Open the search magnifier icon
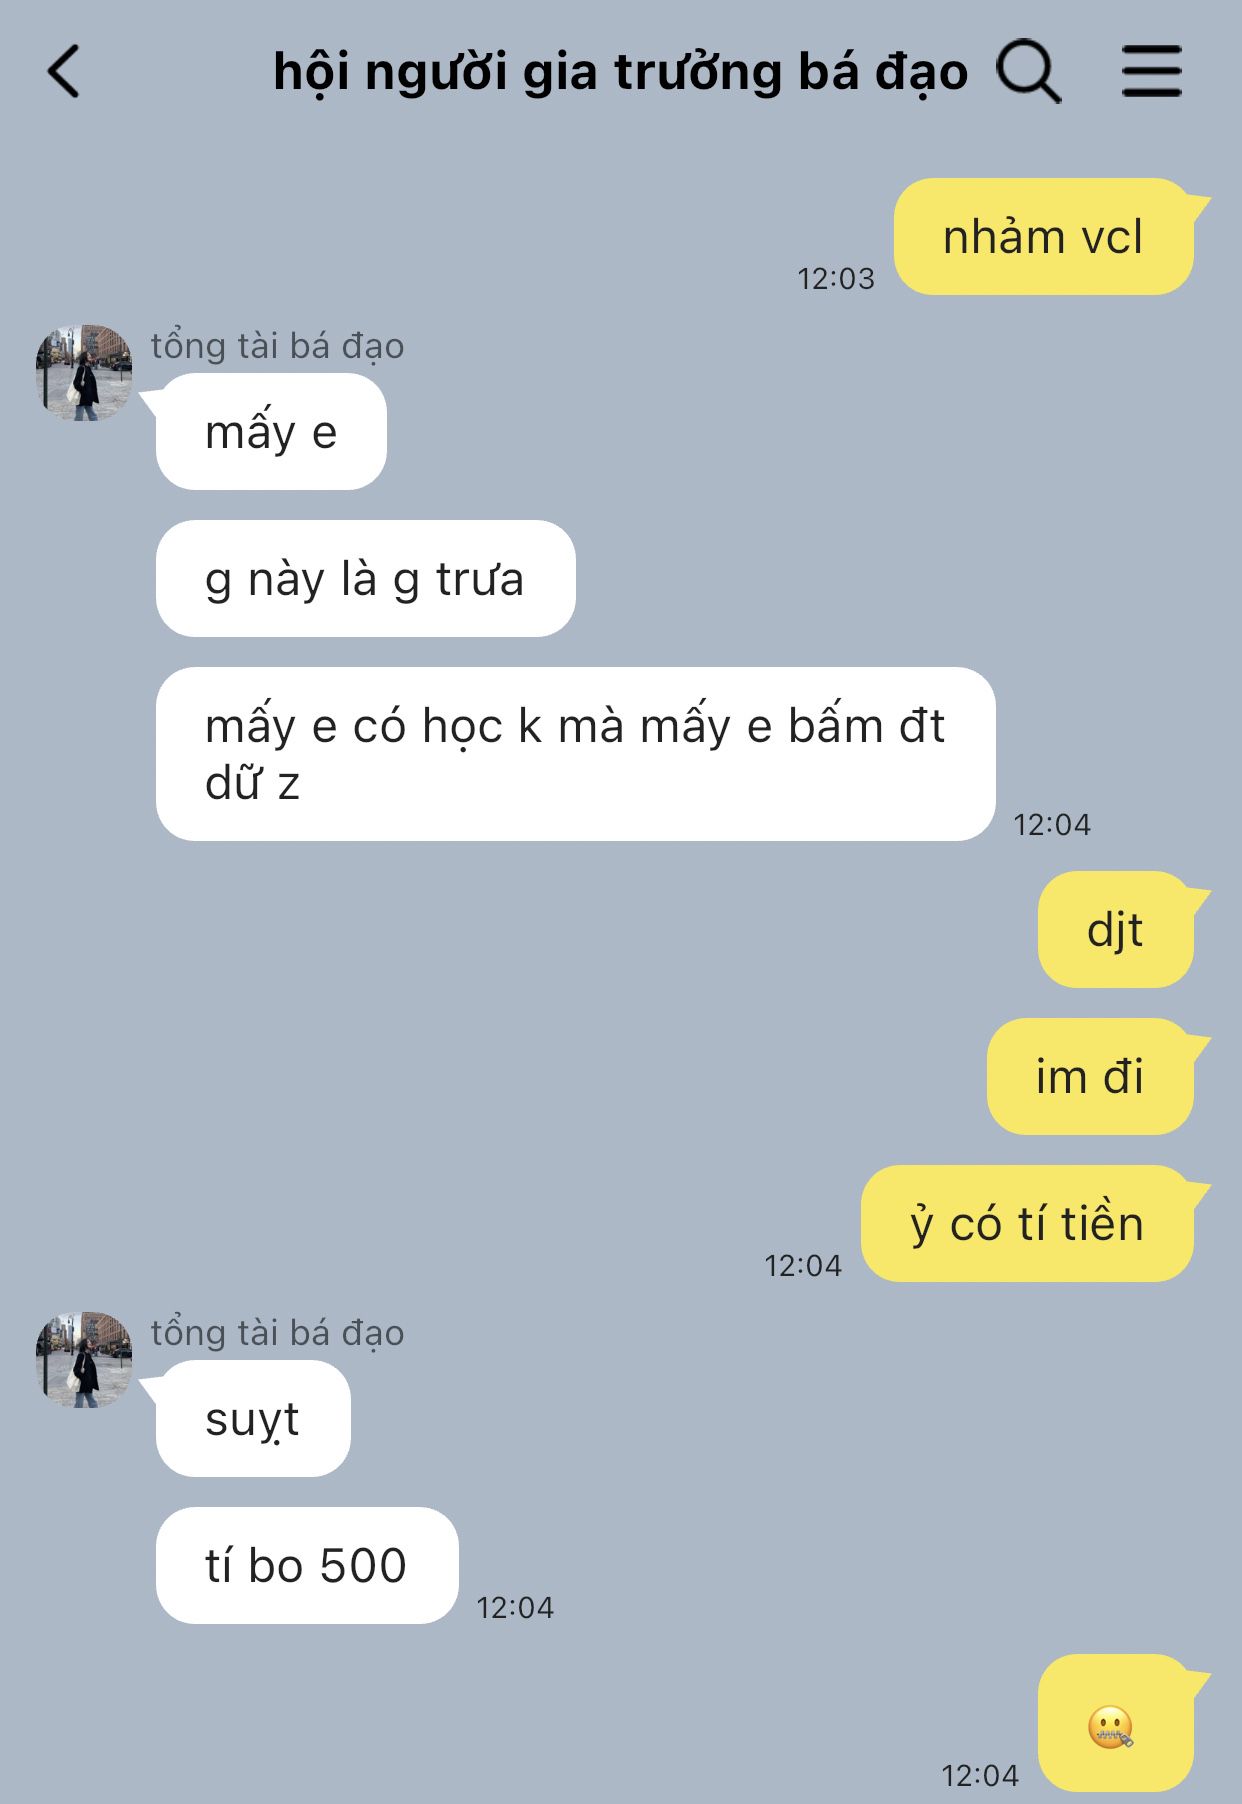The width and height of the screenshot is (1242, 1804). click(x=1028, y=72)
